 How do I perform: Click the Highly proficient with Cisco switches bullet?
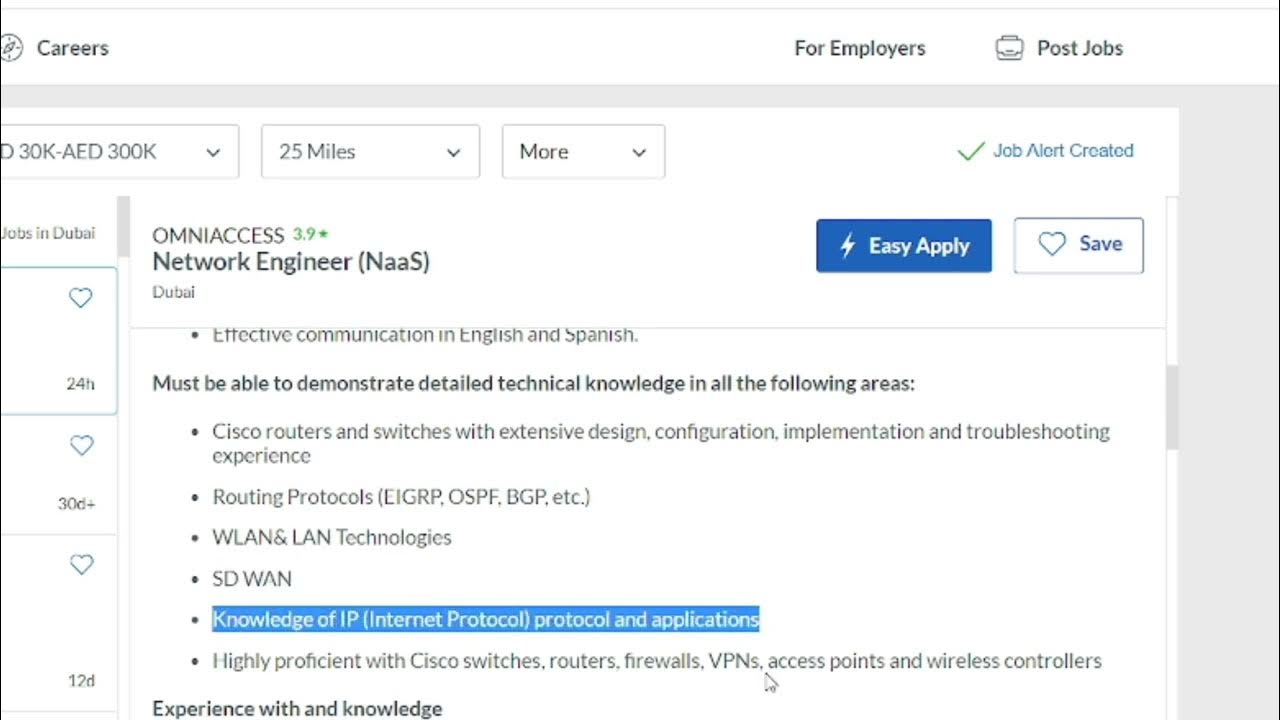point(657,661)
